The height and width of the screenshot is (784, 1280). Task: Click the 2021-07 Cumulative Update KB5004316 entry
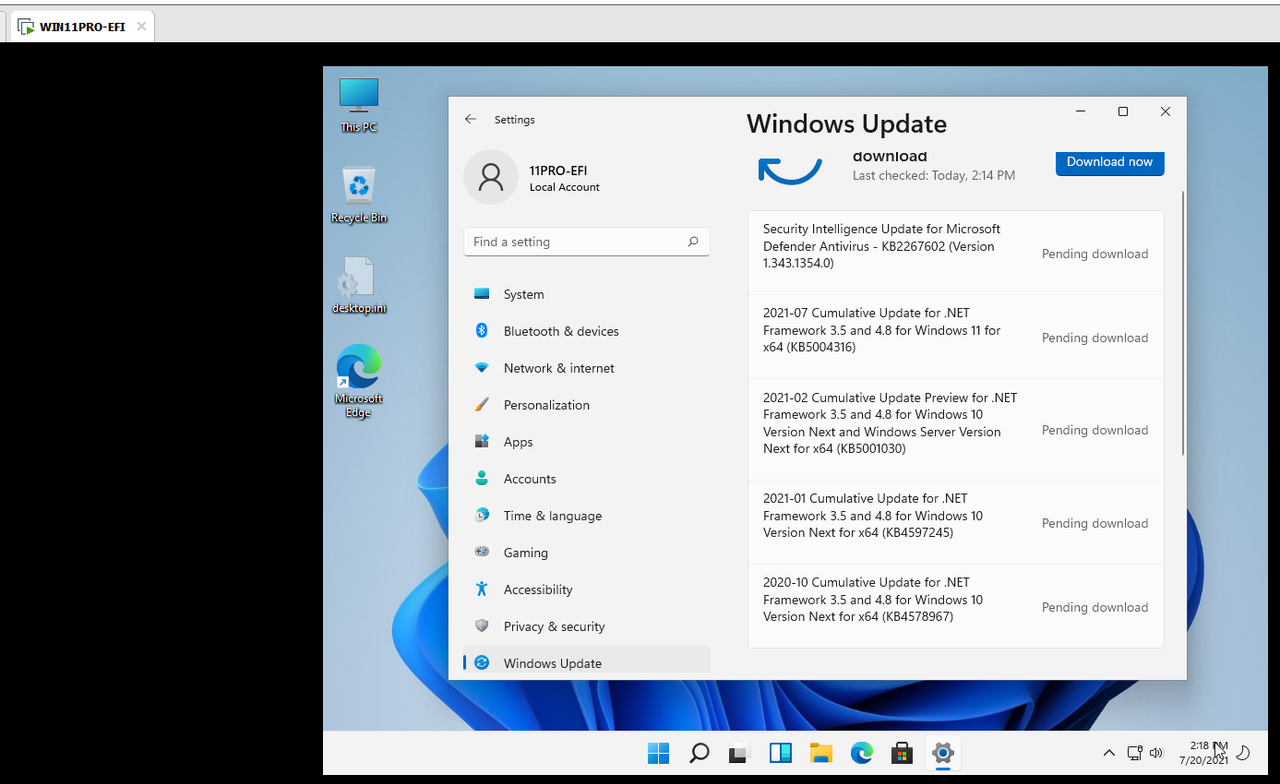(956, 337)
